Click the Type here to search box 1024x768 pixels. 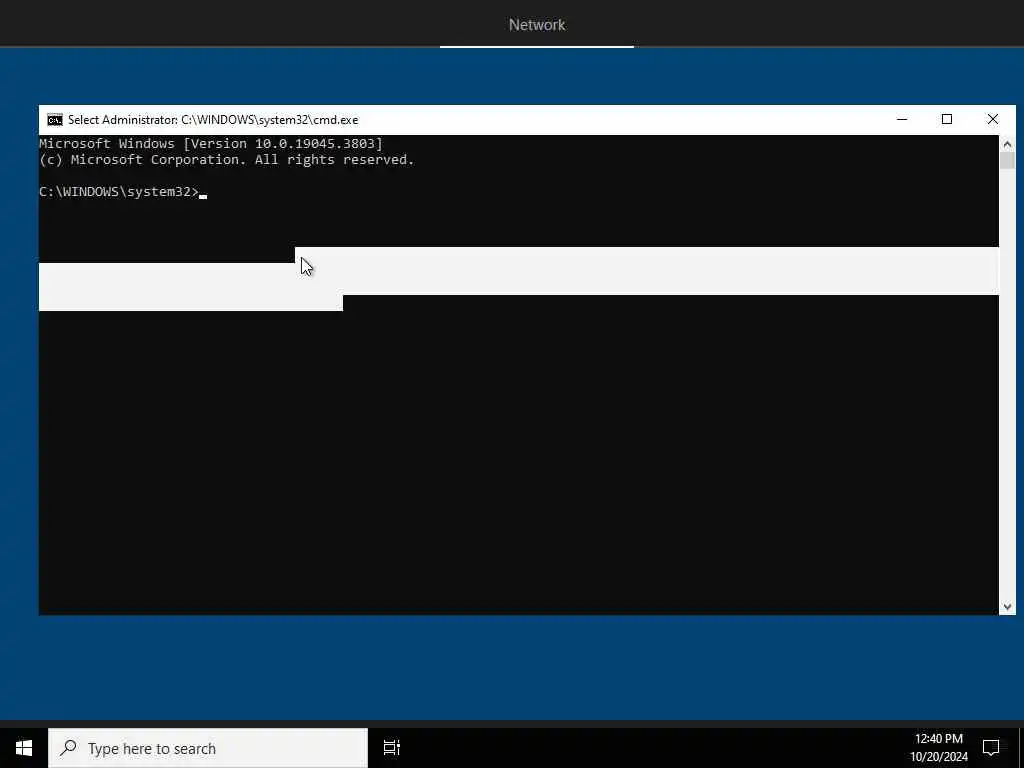click(208, 748)
